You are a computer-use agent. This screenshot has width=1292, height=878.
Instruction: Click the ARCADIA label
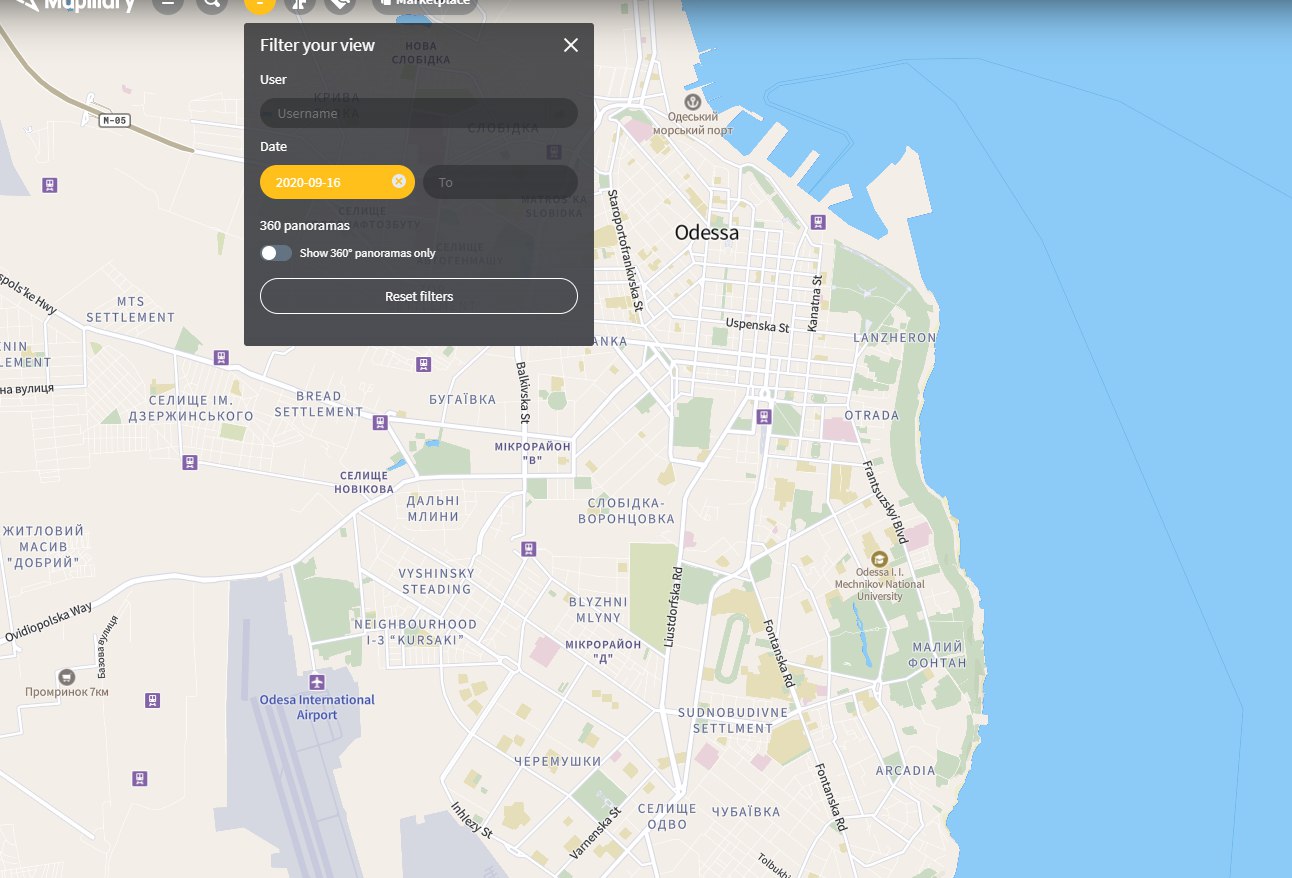point(905,770)
